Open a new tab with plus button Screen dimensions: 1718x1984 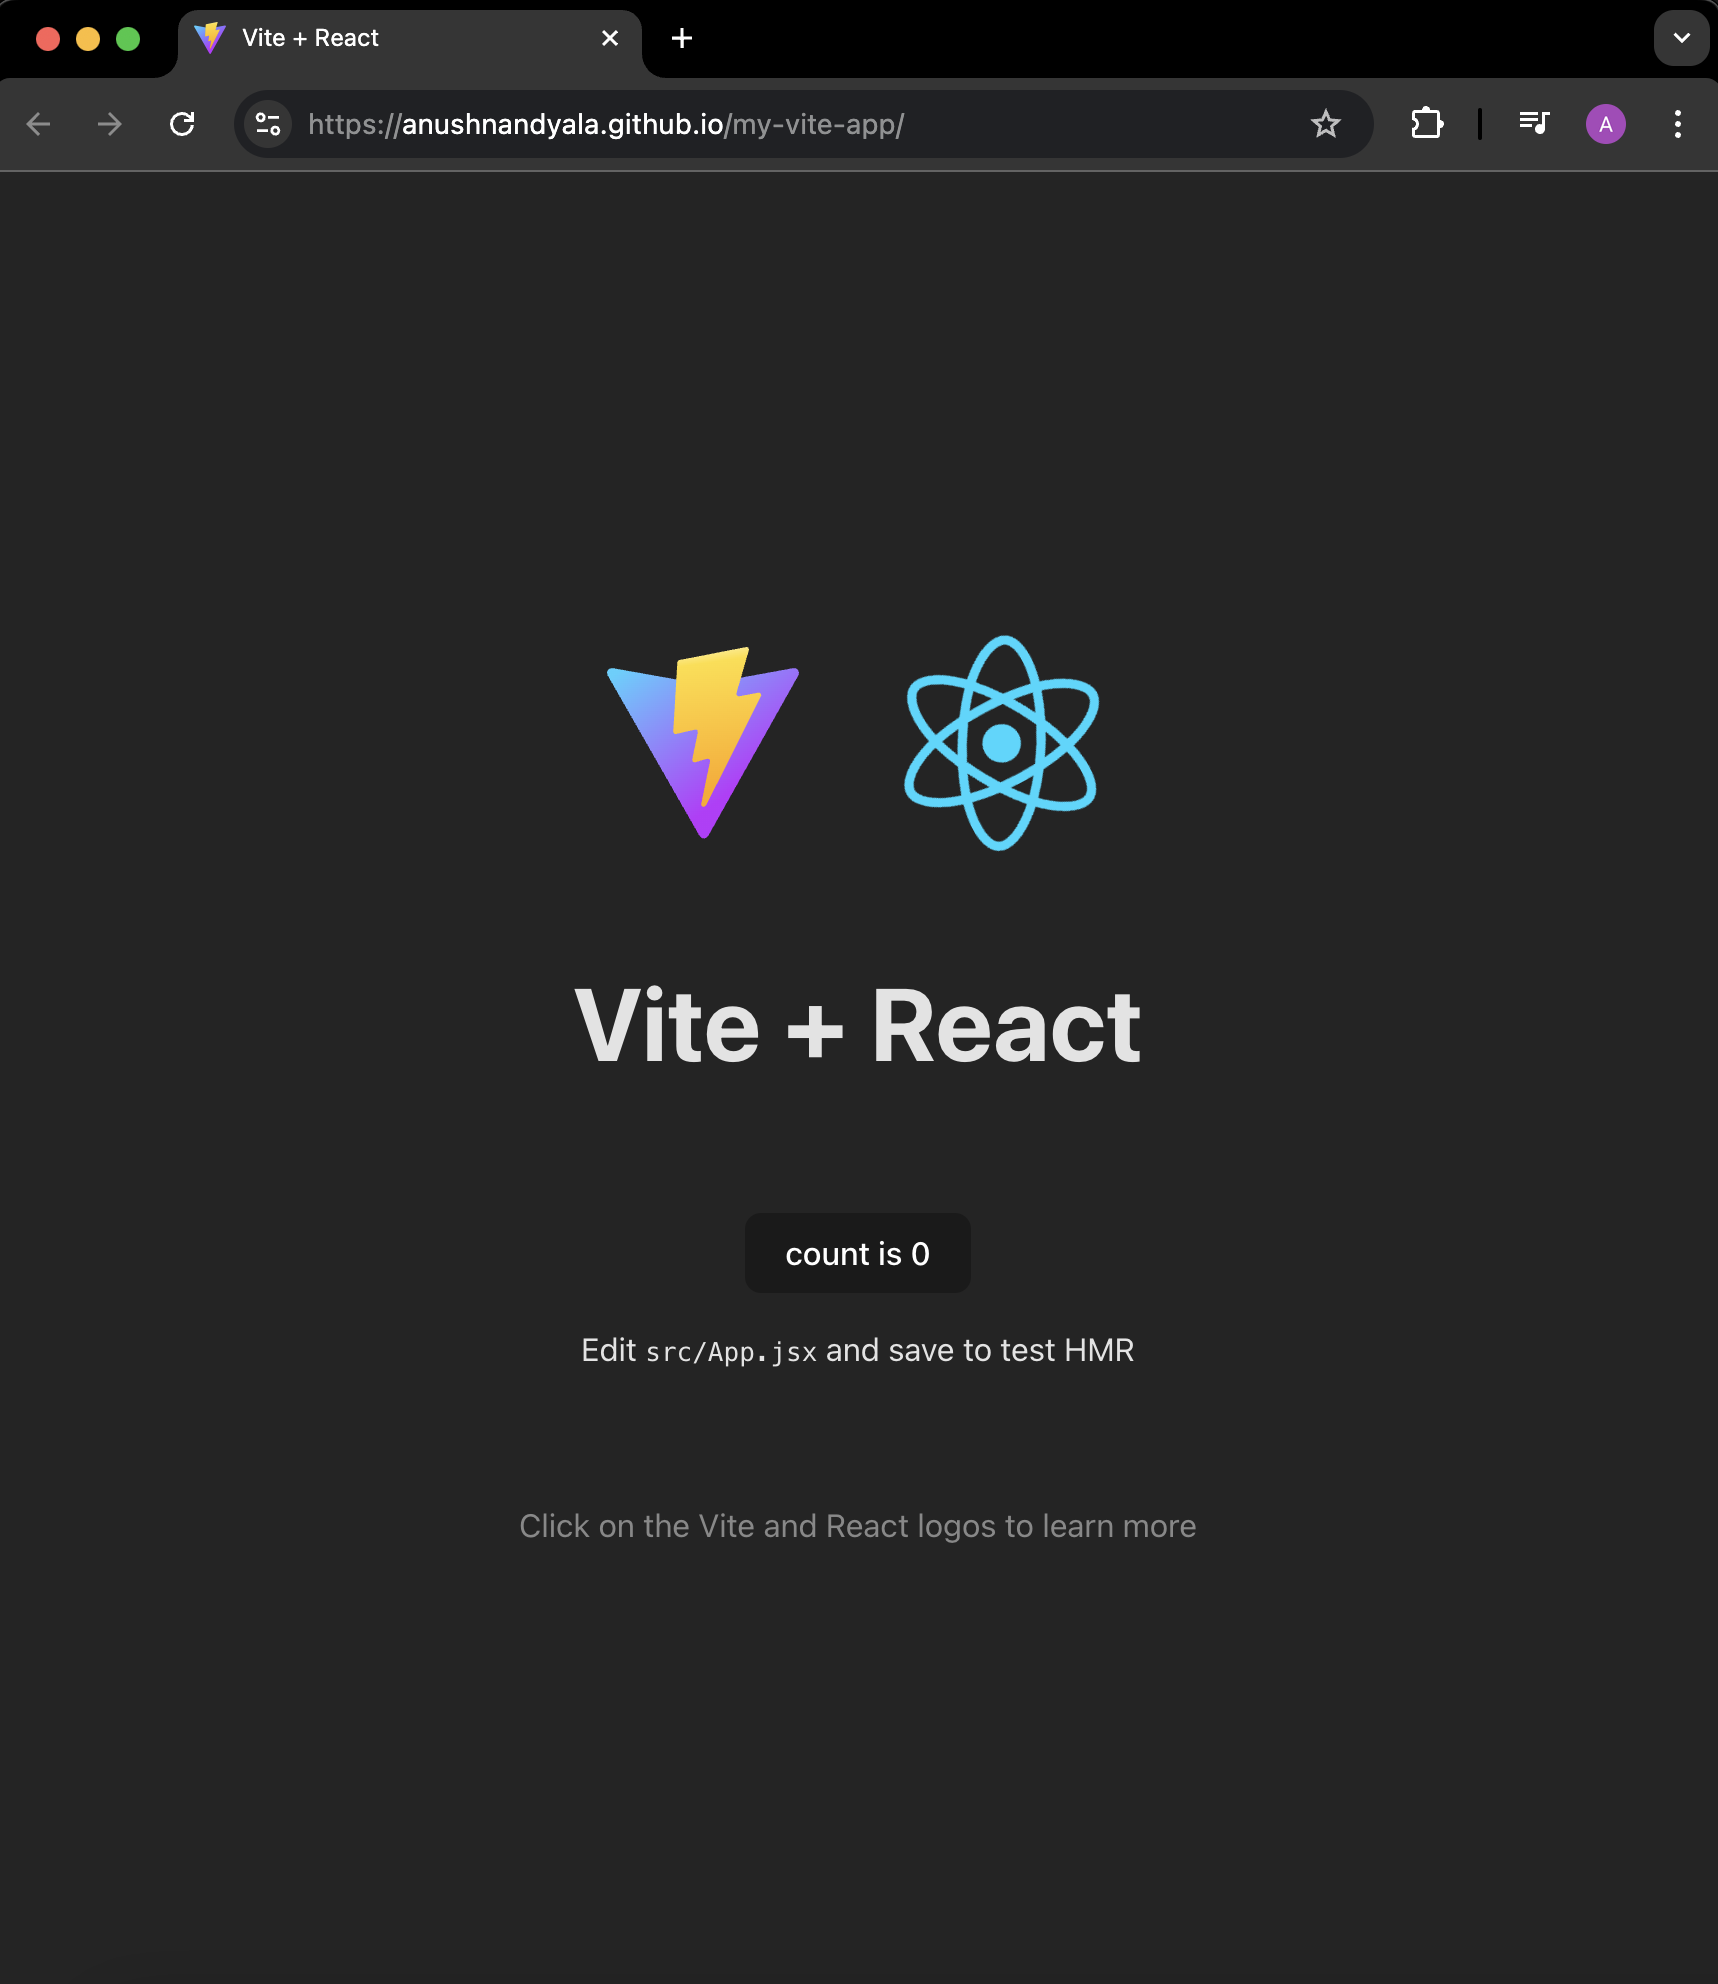pos(682,38)
